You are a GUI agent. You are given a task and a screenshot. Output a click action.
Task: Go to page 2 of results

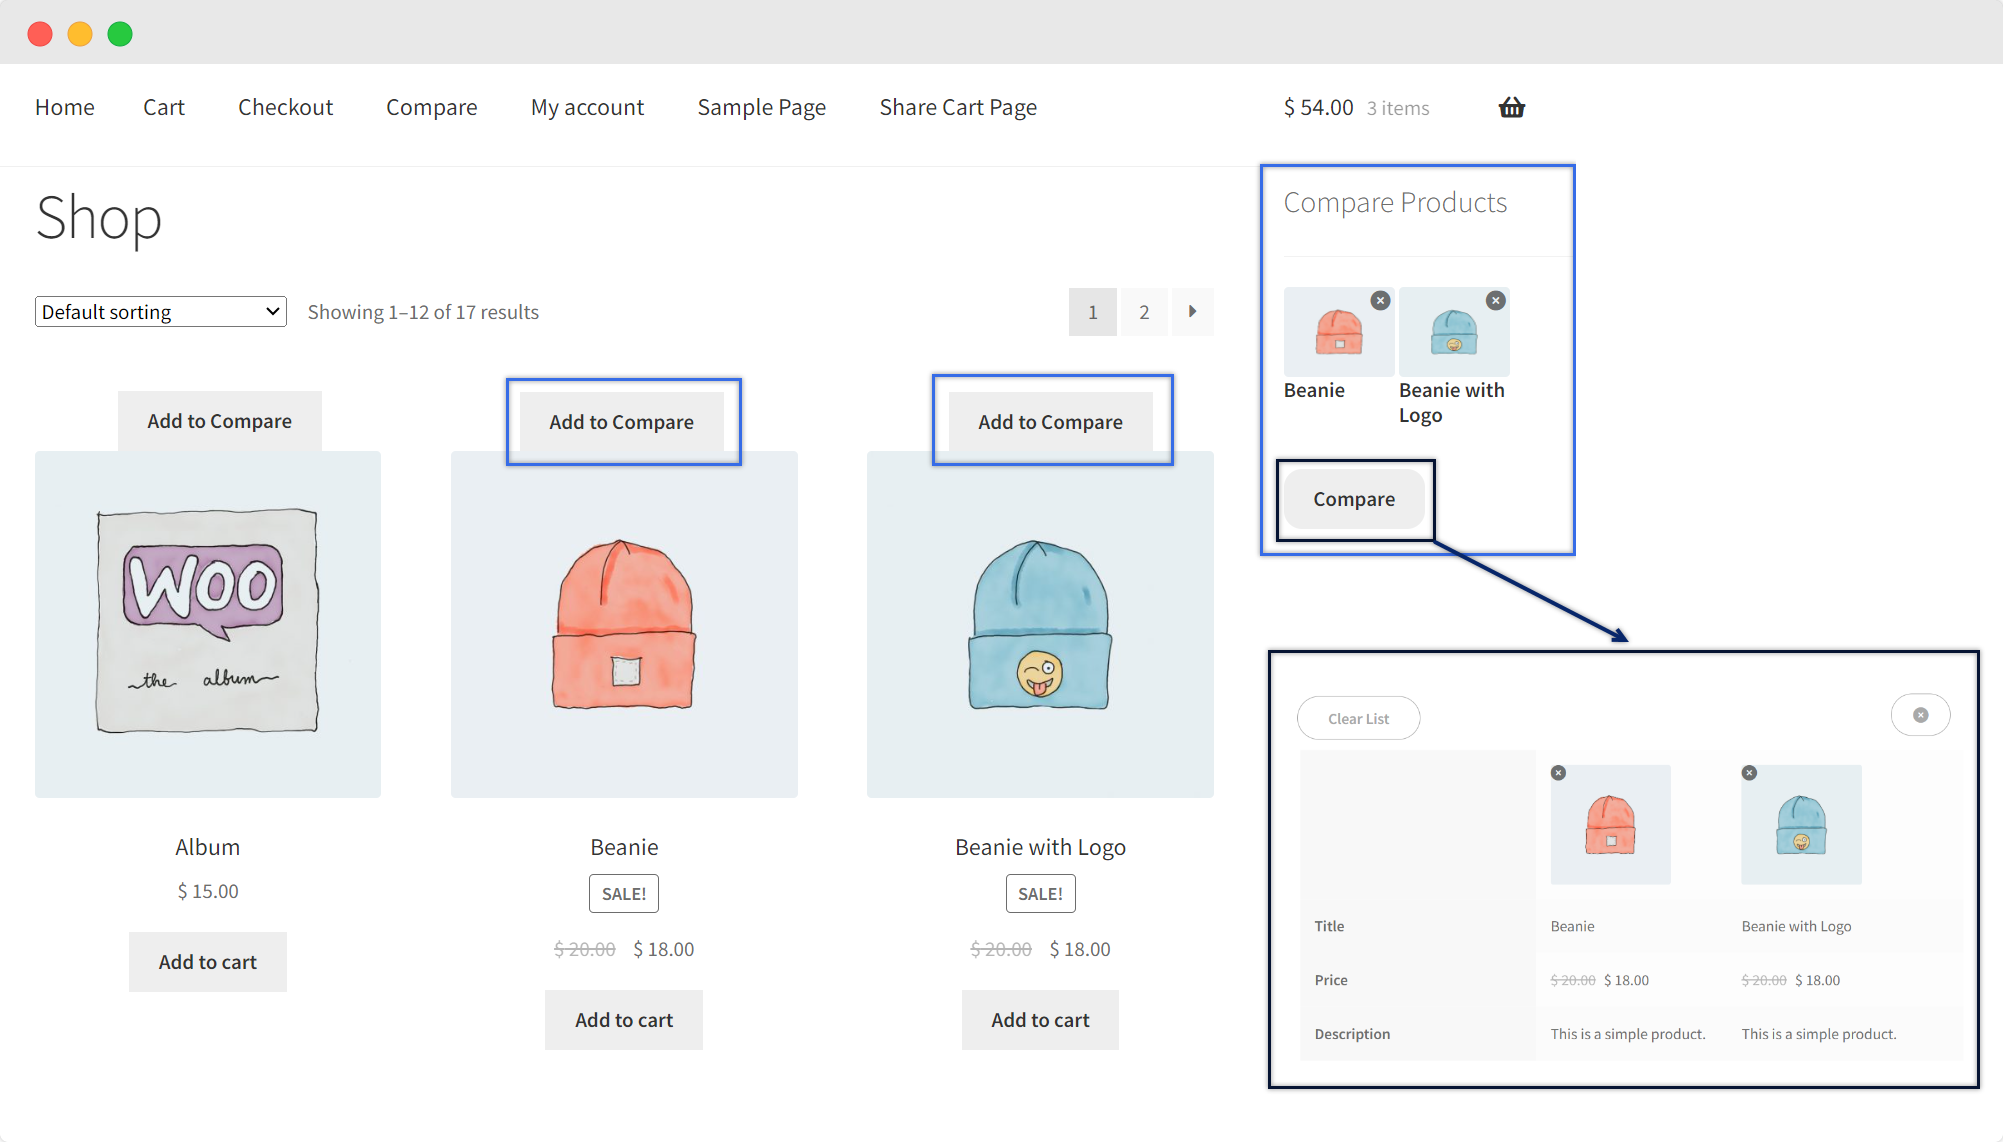point(1144,312)
